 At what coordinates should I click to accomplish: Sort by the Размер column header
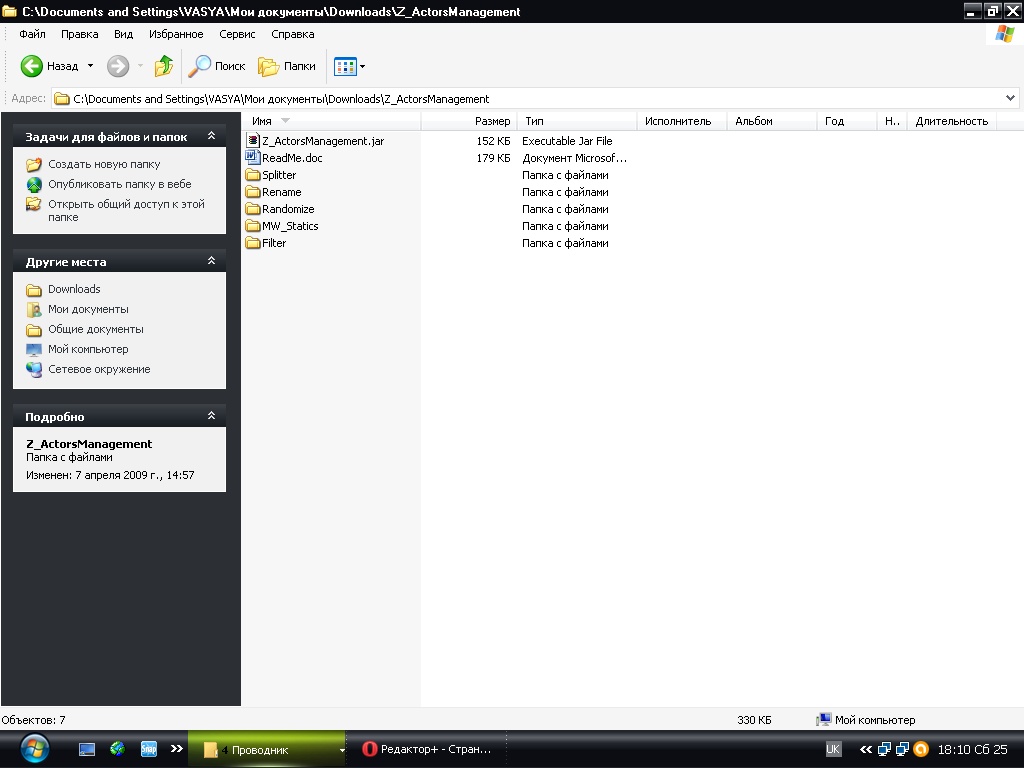coord(470,121)
